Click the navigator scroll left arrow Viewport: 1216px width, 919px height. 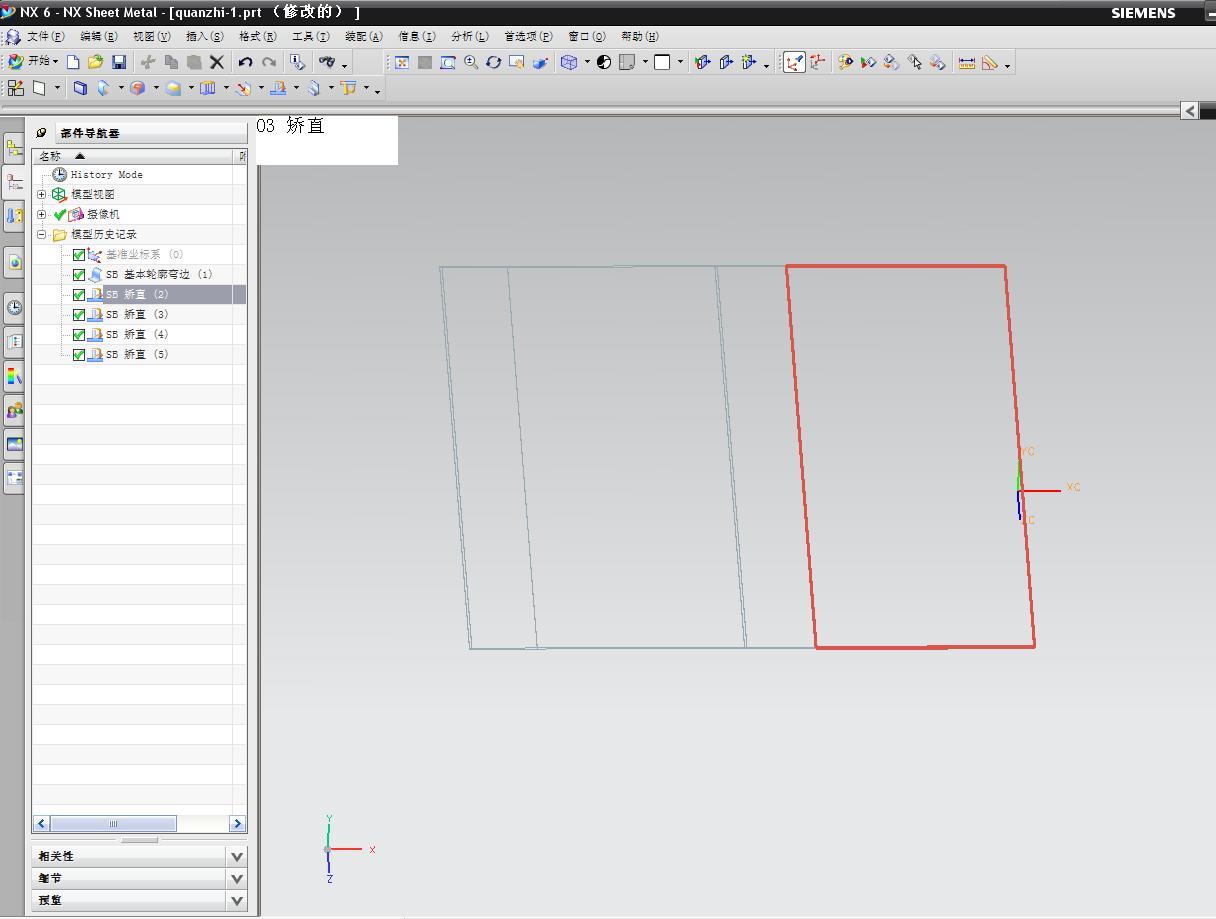(x=41, y=824)
